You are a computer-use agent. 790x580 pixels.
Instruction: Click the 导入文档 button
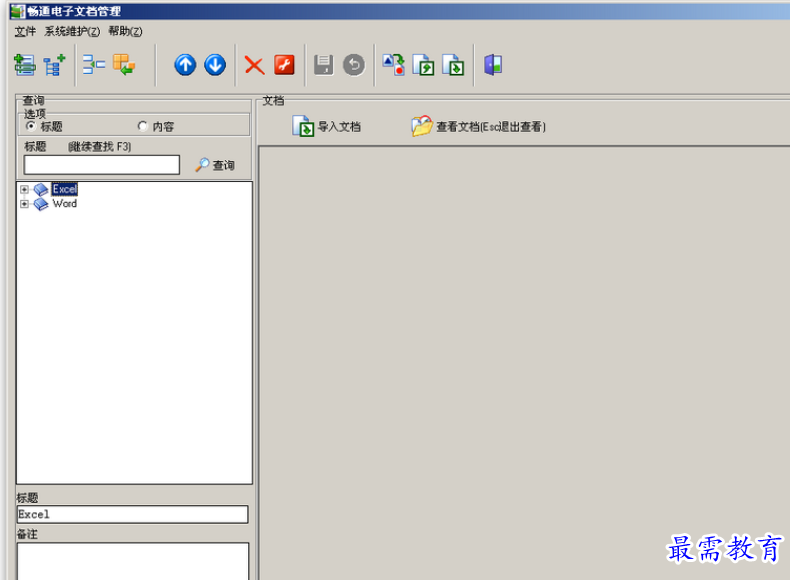[326, 126]
